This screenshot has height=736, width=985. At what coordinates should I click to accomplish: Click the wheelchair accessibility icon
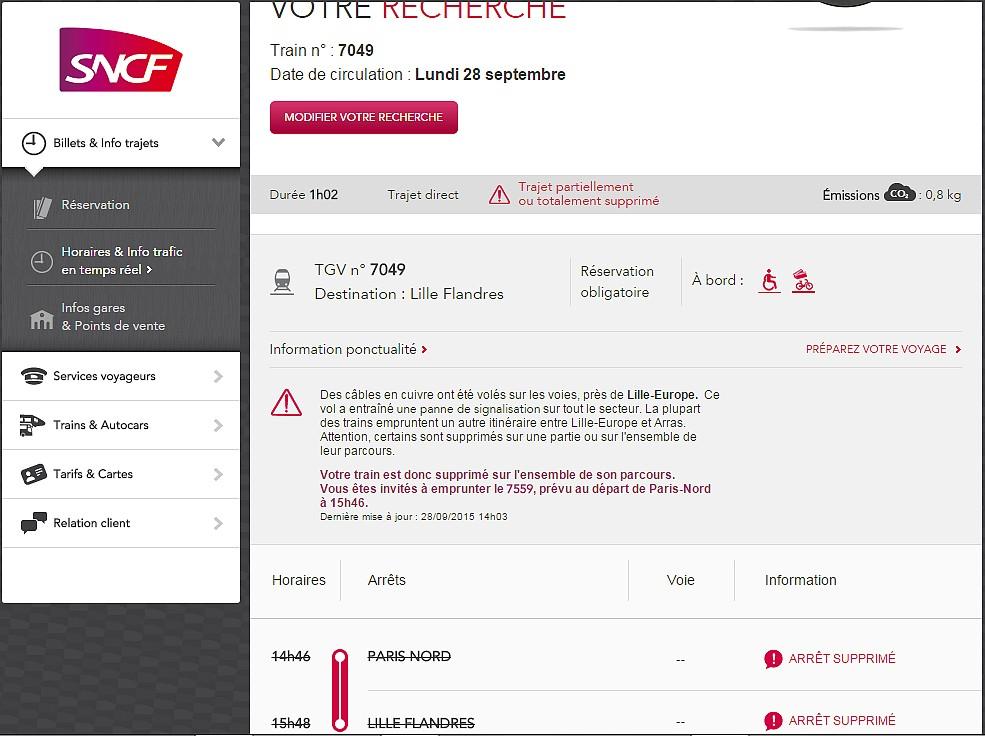(x=769, y=281)
